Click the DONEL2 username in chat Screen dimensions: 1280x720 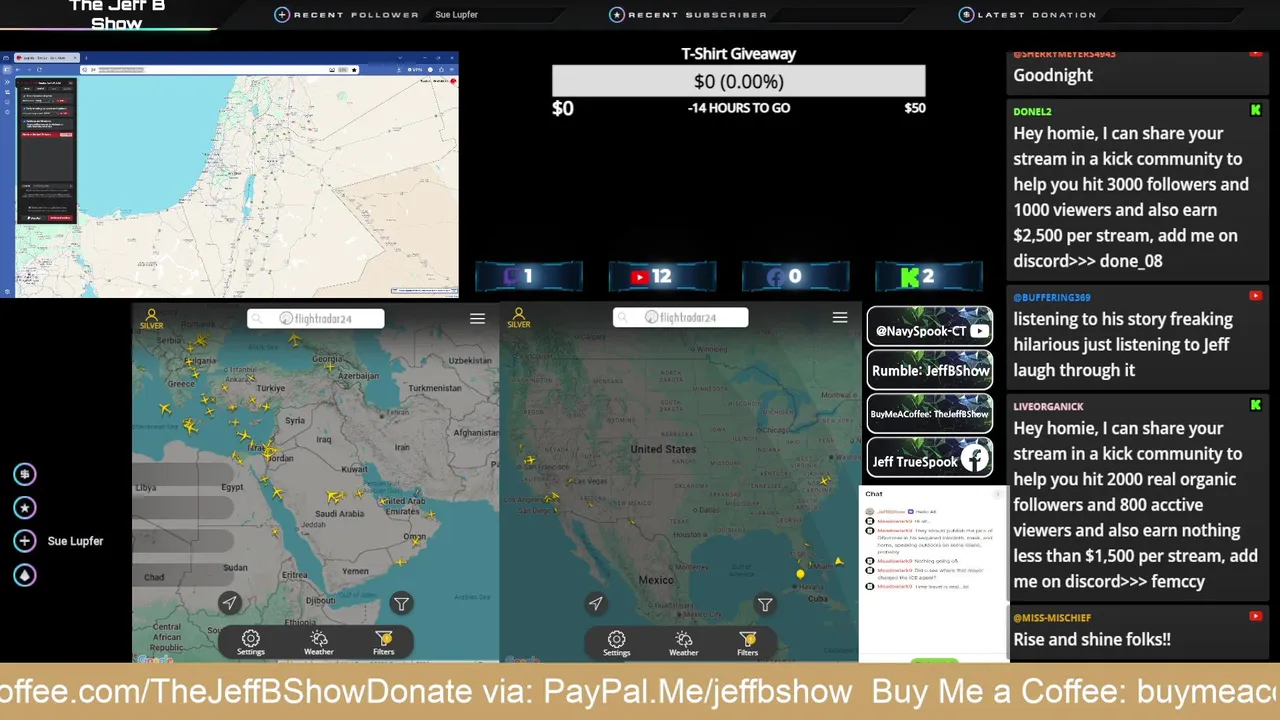[x=1032, y=112]
